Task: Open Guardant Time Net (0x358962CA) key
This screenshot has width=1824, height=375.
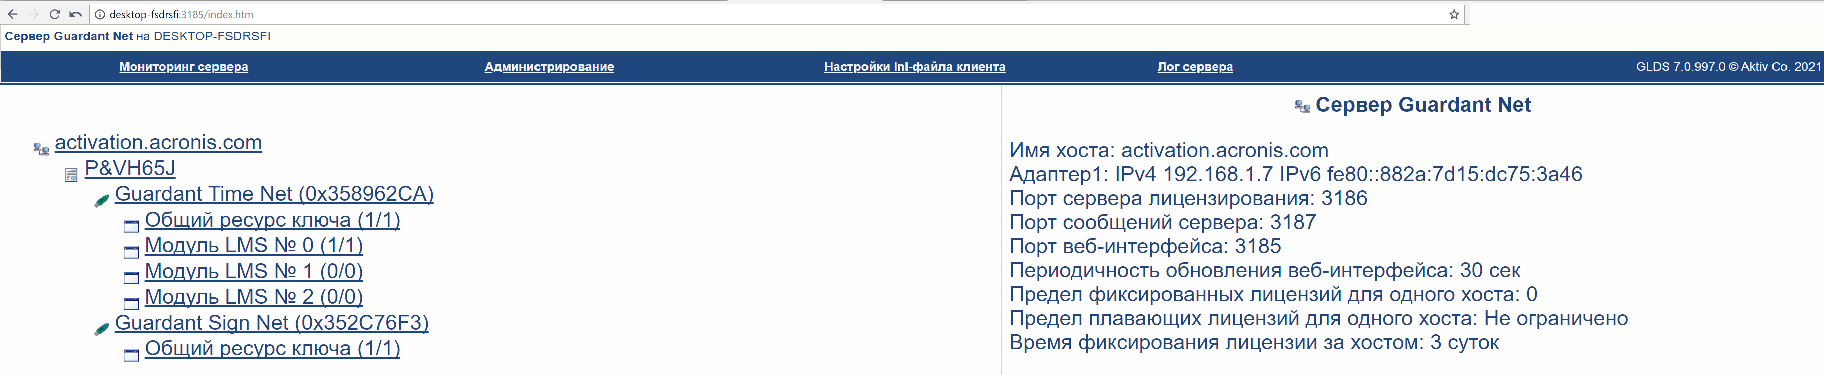Action: pos(274,194)
